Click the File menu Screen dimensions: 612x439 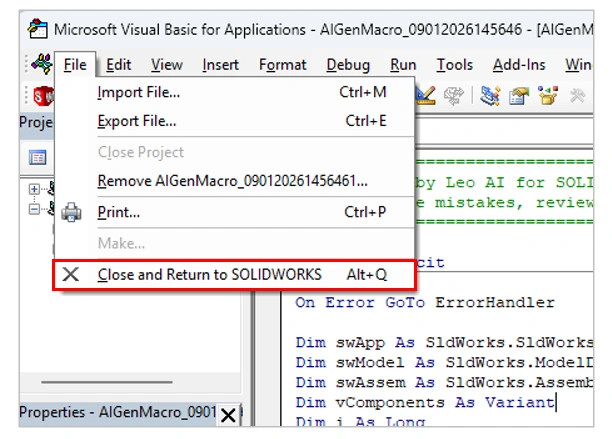pyautogui.click(x=75, y=64)
